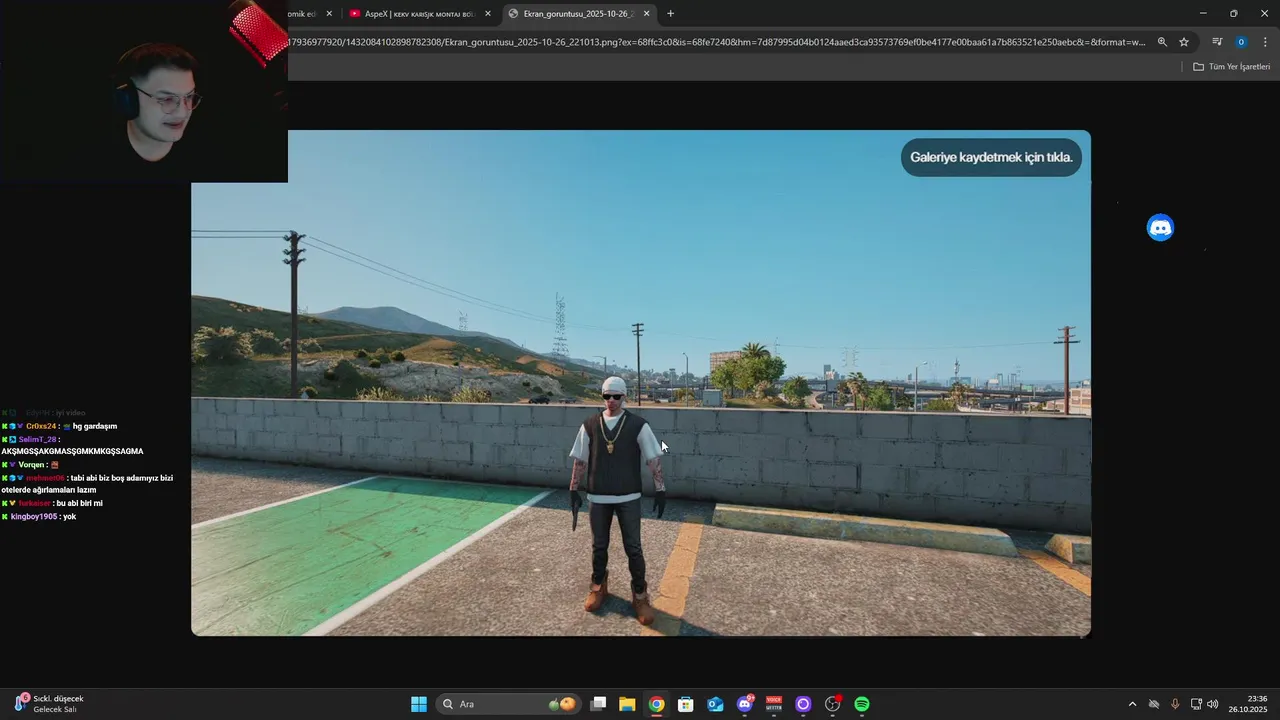Open Outlook from the taskbar
The width and height of the screenshot is (1280, 720).
[x=715, y=704]
